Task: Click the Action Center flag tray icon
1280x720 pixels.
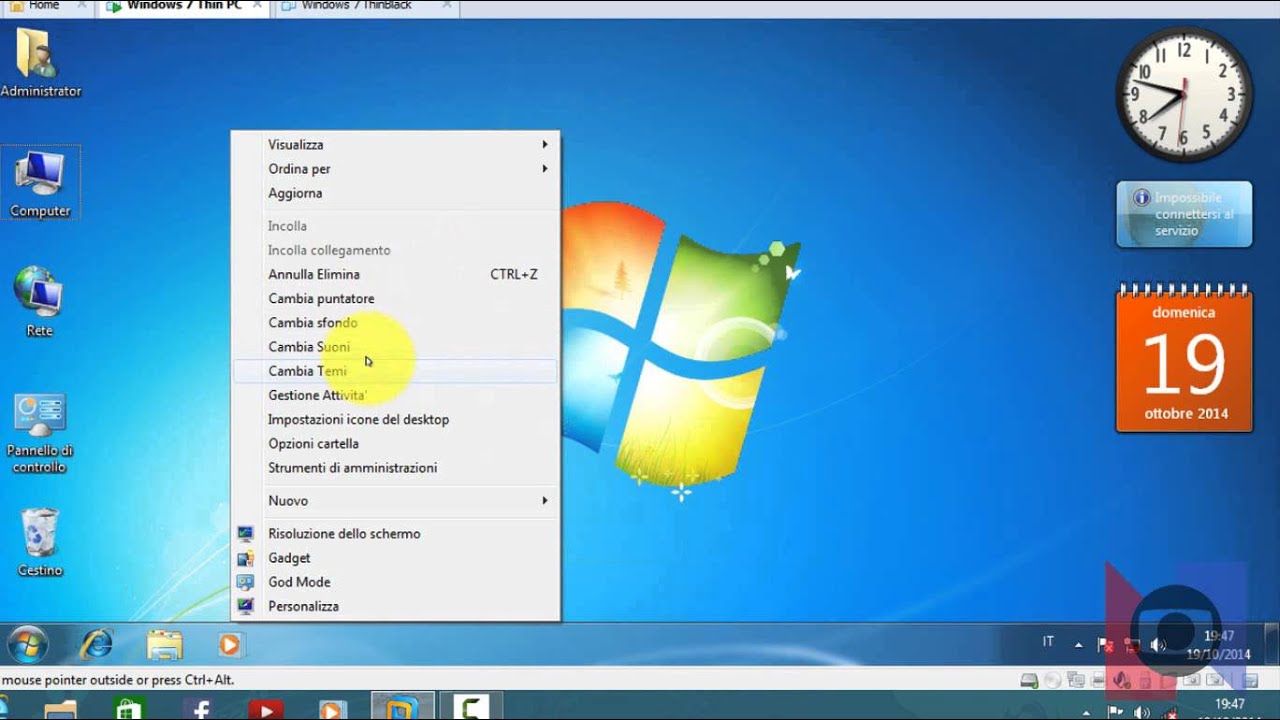Action: [1105, 644]
